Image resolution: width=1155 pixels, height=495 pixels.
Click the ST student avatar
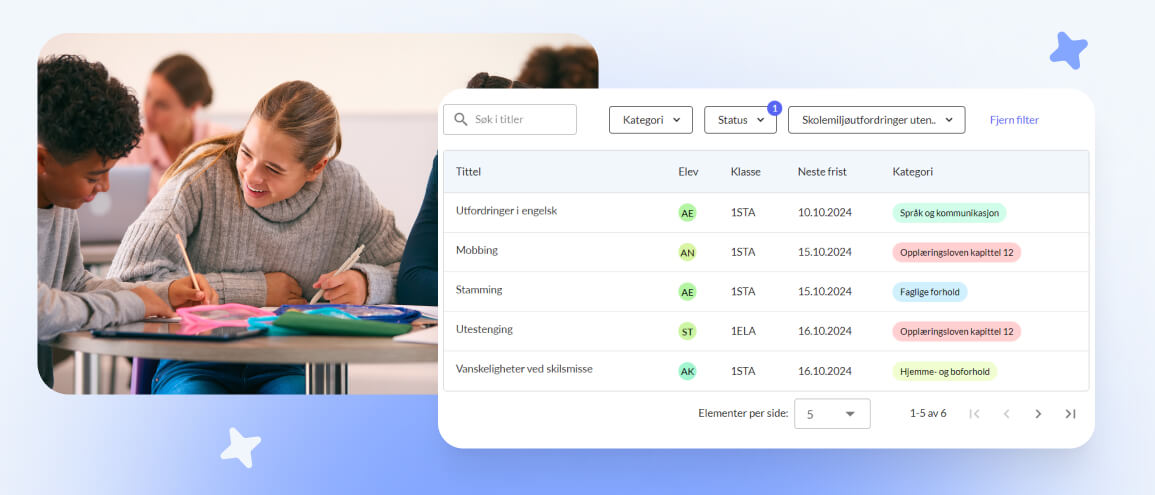click(x=687, y=331)
